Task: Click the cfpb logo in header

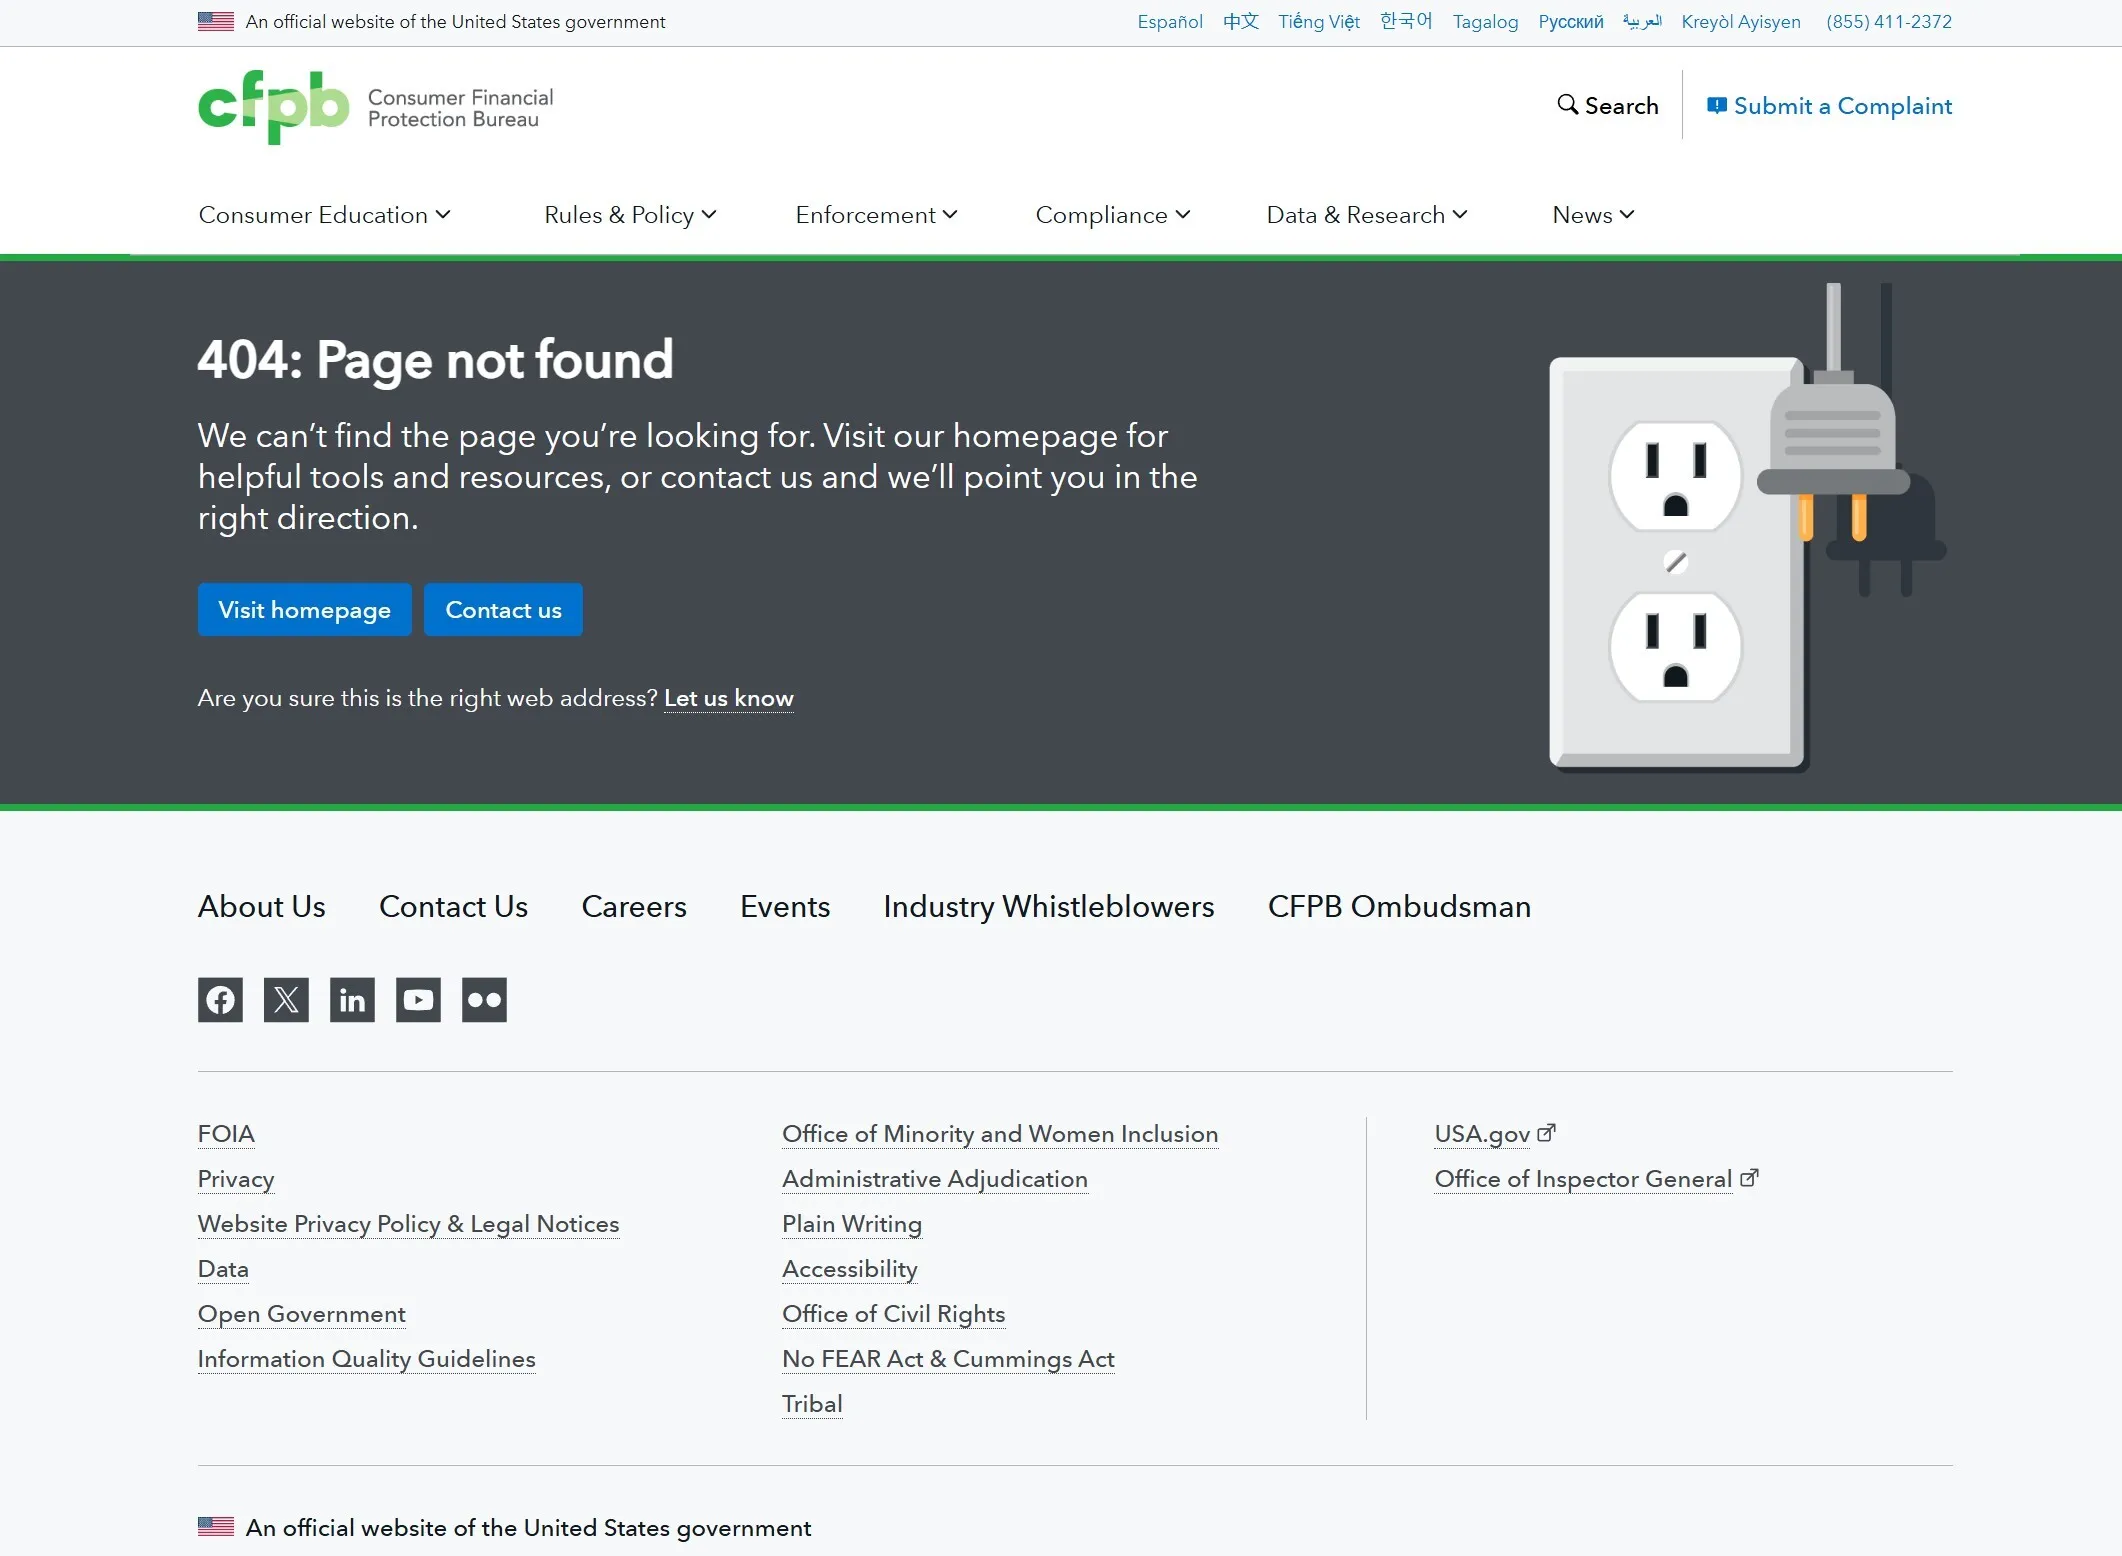Action: click(x=274, y=107)
